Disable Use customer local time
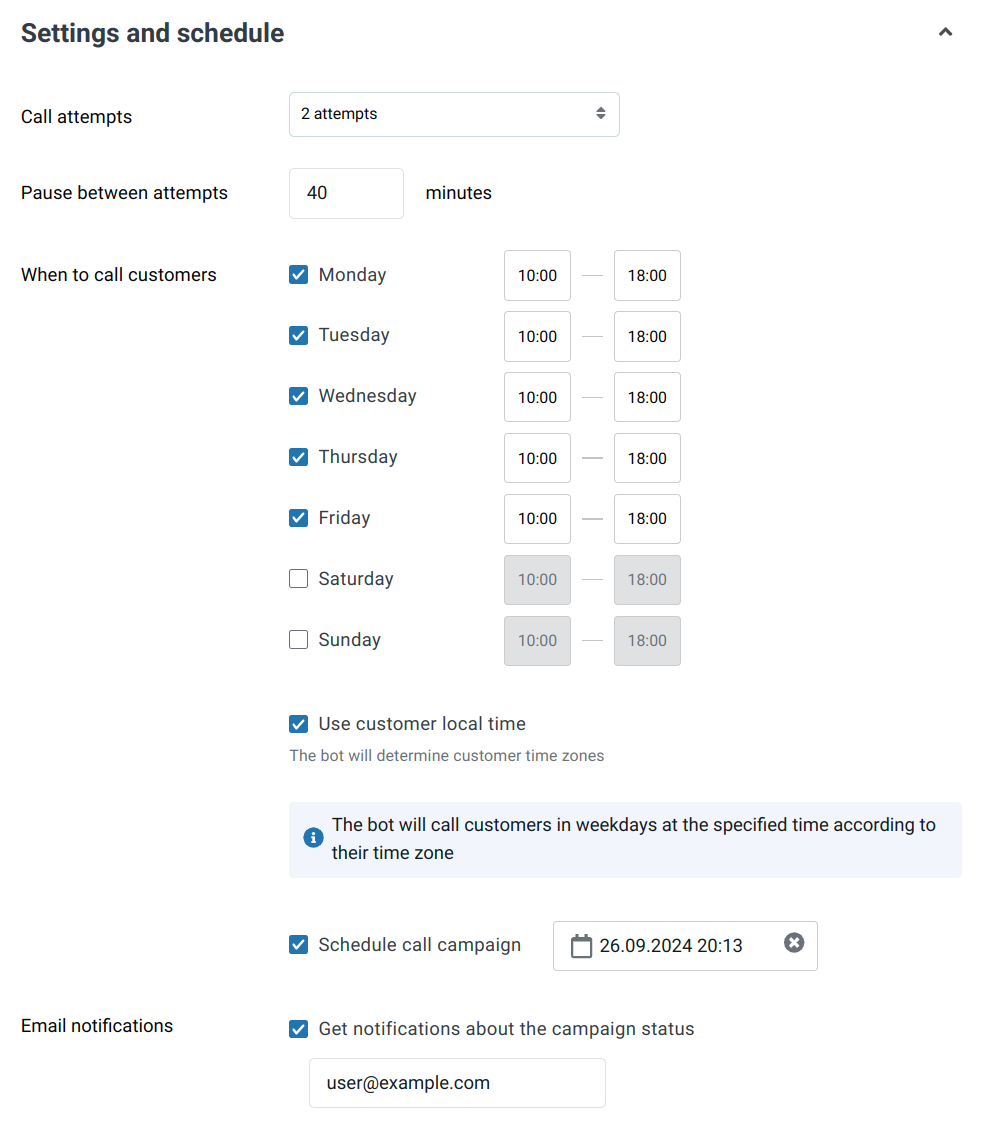The image size is (986, 1137). [298, 724]
